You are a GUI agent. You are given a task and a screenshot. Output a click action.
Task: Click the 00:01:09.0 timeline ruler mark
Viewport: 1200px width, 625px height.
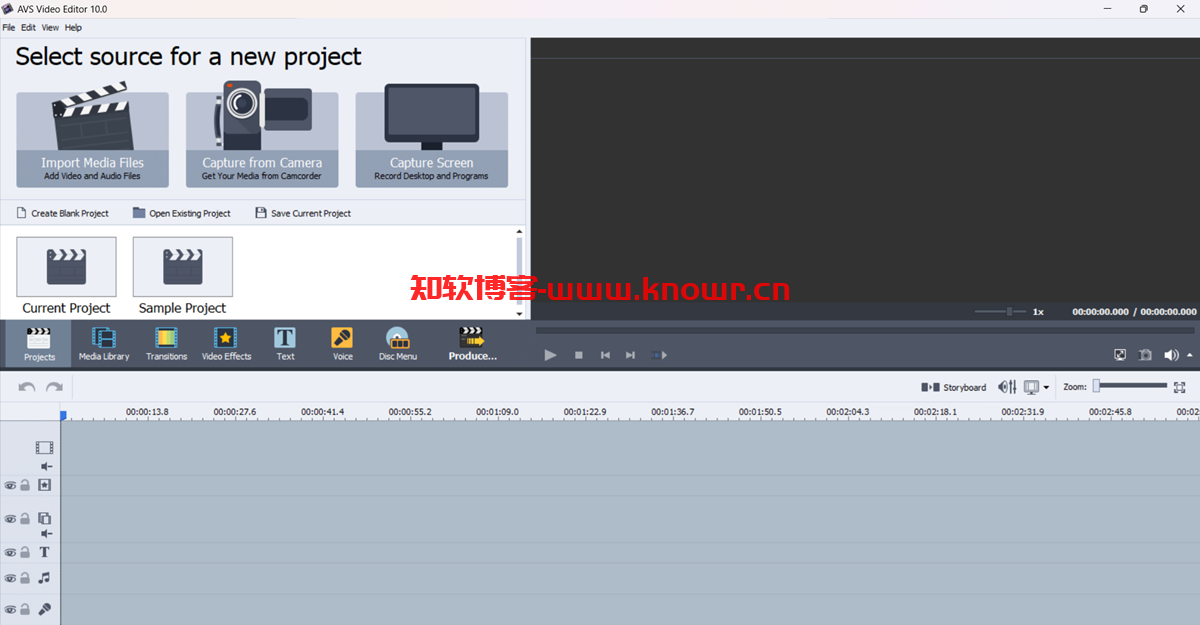497,411
